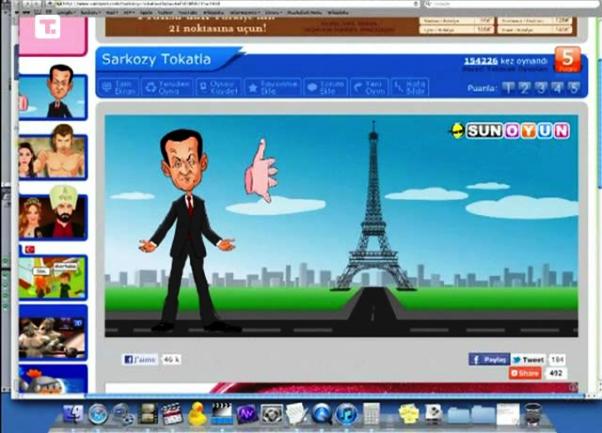
Task: Open purple waveform app icon in Dock
Action: tap(246, 415)
